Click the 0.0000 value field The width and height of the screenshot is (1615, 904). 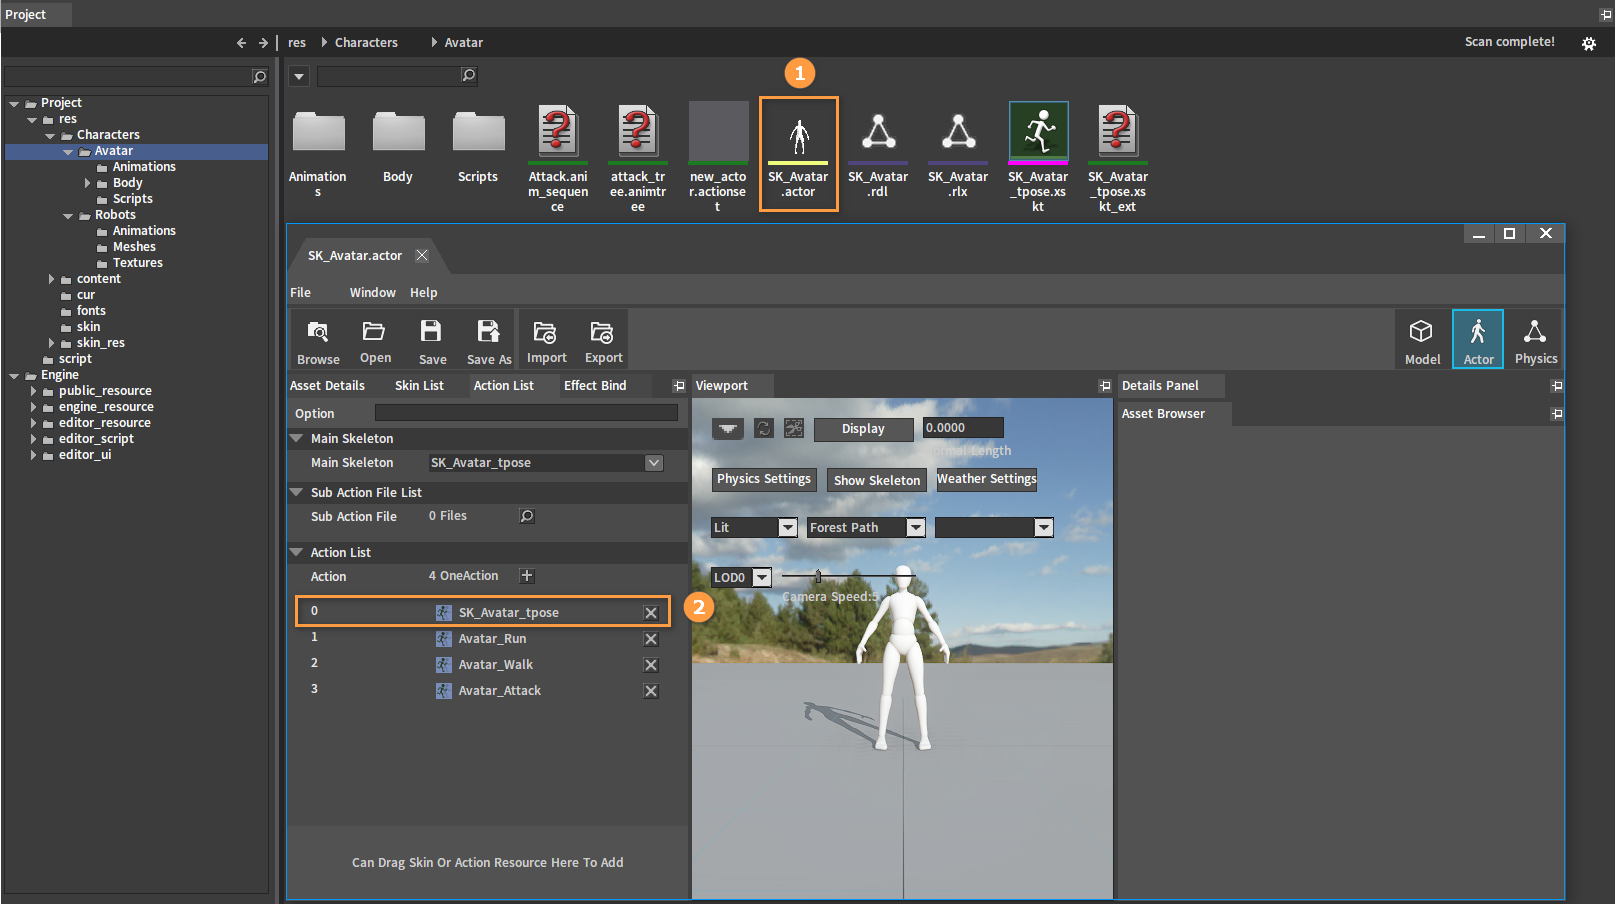pyautogui.click(x=963, y=428)
